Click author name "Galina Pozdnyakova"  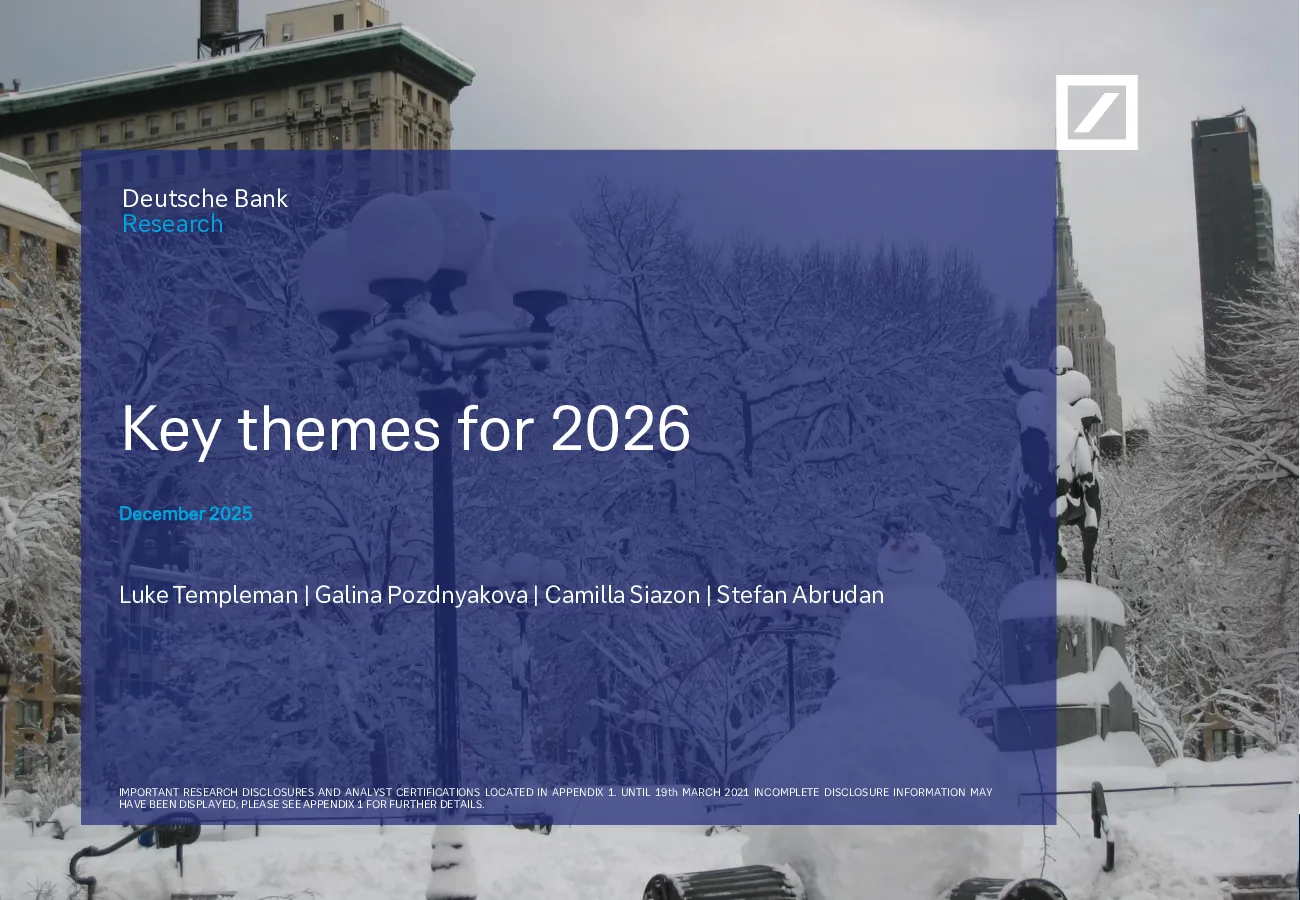pos(421,595)
